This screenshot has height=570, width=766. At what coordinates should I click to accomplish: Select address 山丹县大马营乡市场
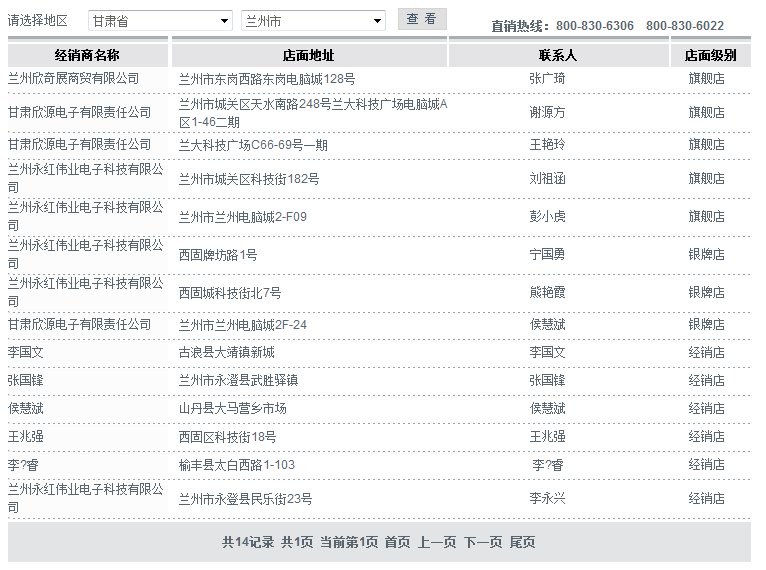coord(233,408)
